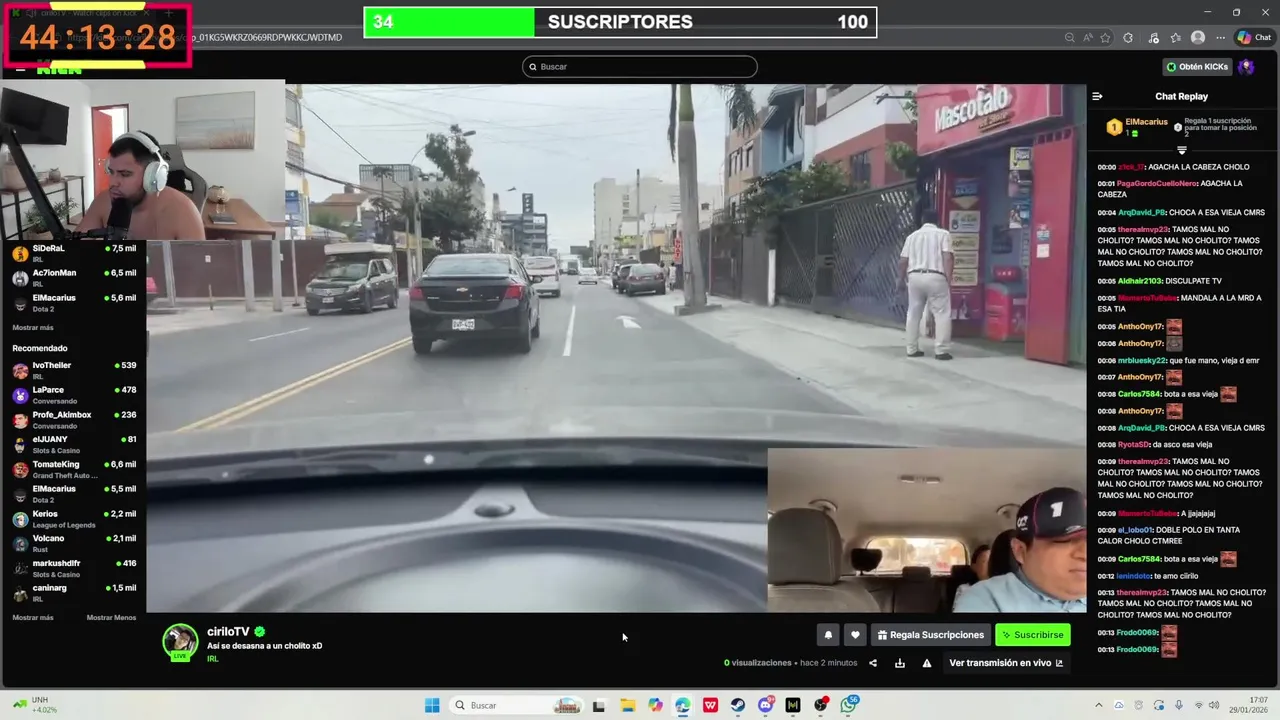Open Volcano recommended channel
This screenshot has height=720, width=1280.
[74, 543]
